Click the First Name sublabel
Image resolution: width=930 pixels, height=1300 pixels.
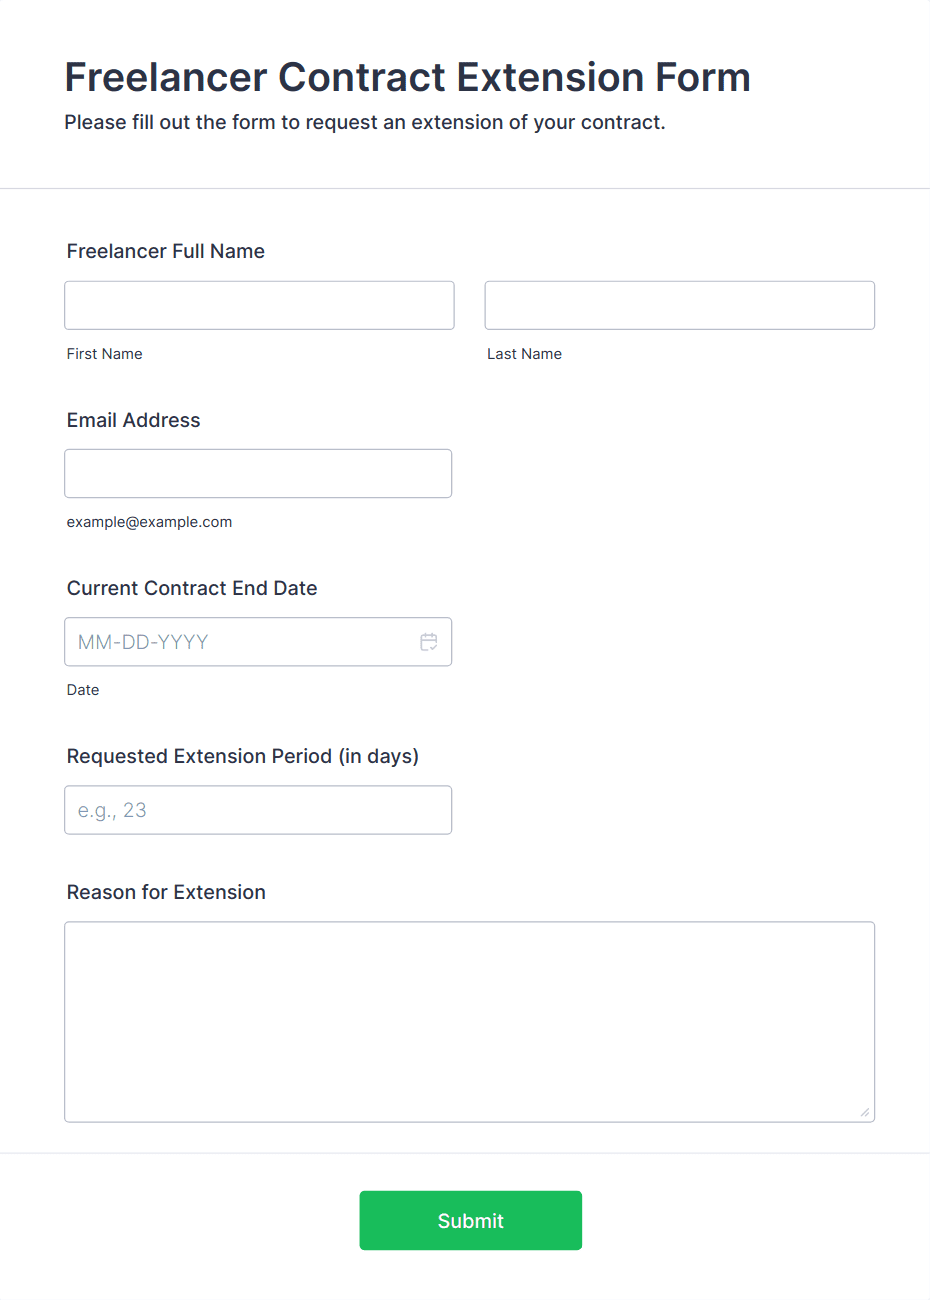point(105,354)
